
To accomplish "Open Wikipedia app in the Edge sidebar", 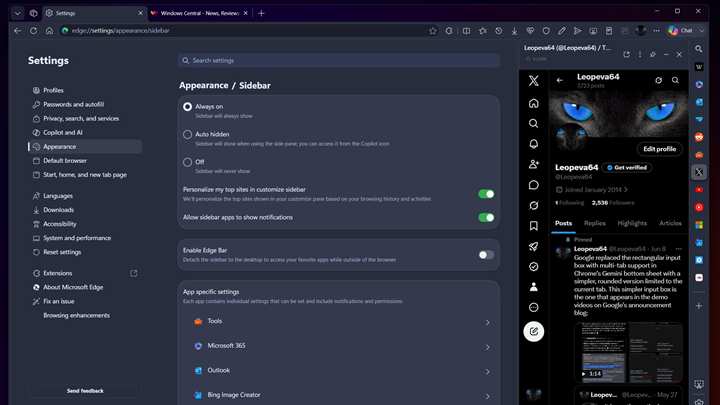I will [x=698, y=67].
